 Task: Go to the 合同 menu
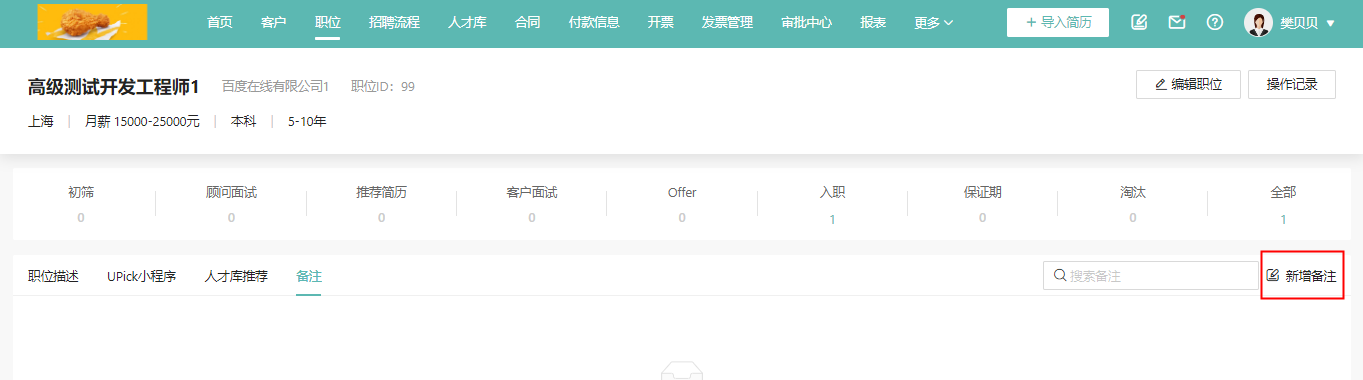[x=527, y=22]
